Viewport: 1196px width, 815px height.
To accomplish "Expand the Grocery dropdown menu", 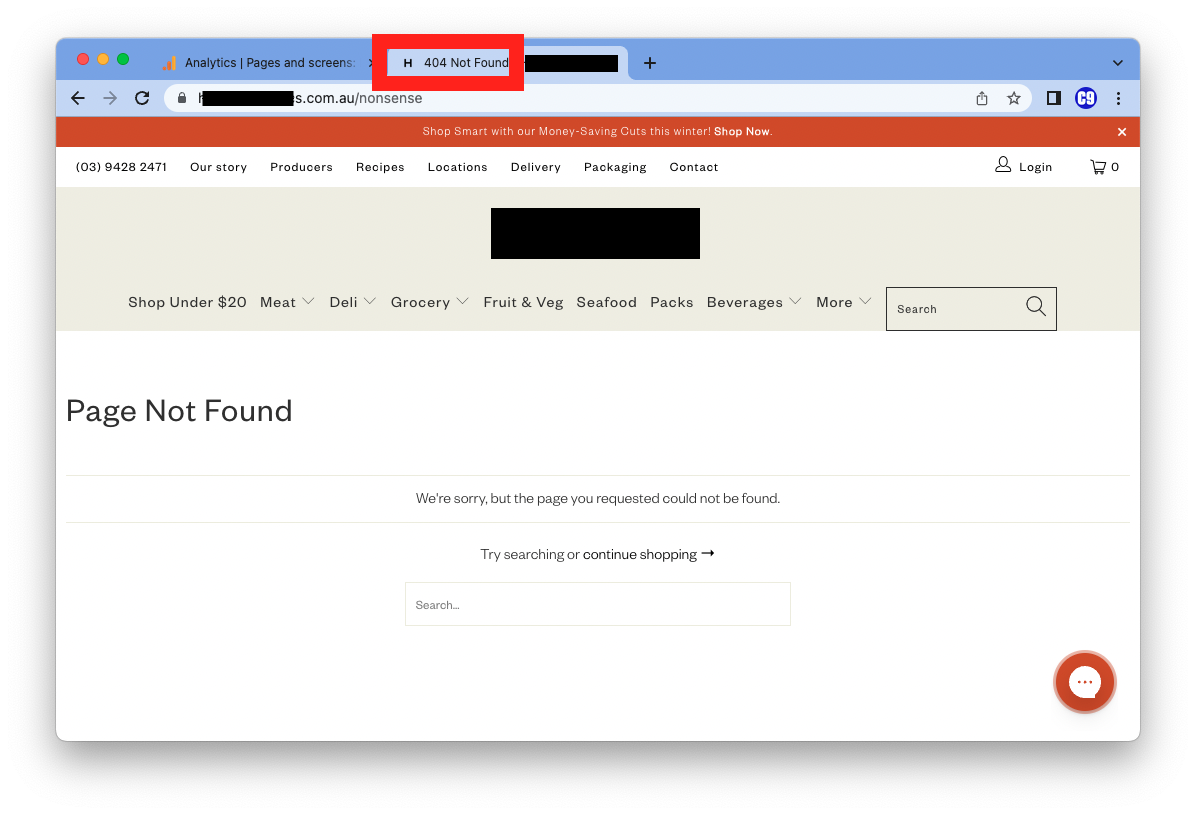I will coord(429,302).
